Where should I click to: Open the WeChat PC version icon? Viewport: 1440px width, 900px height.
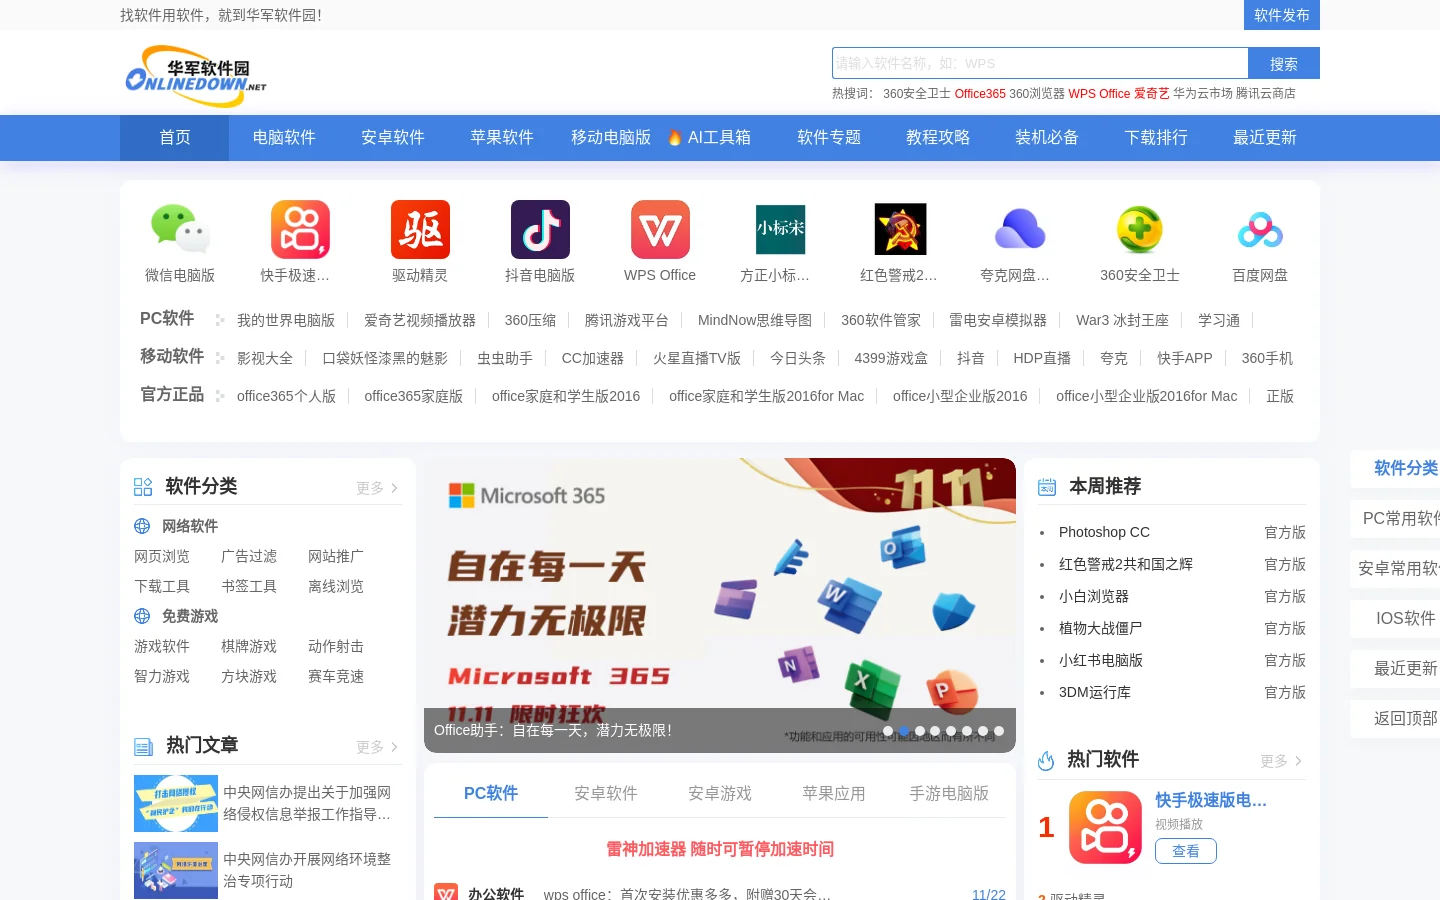180,229
